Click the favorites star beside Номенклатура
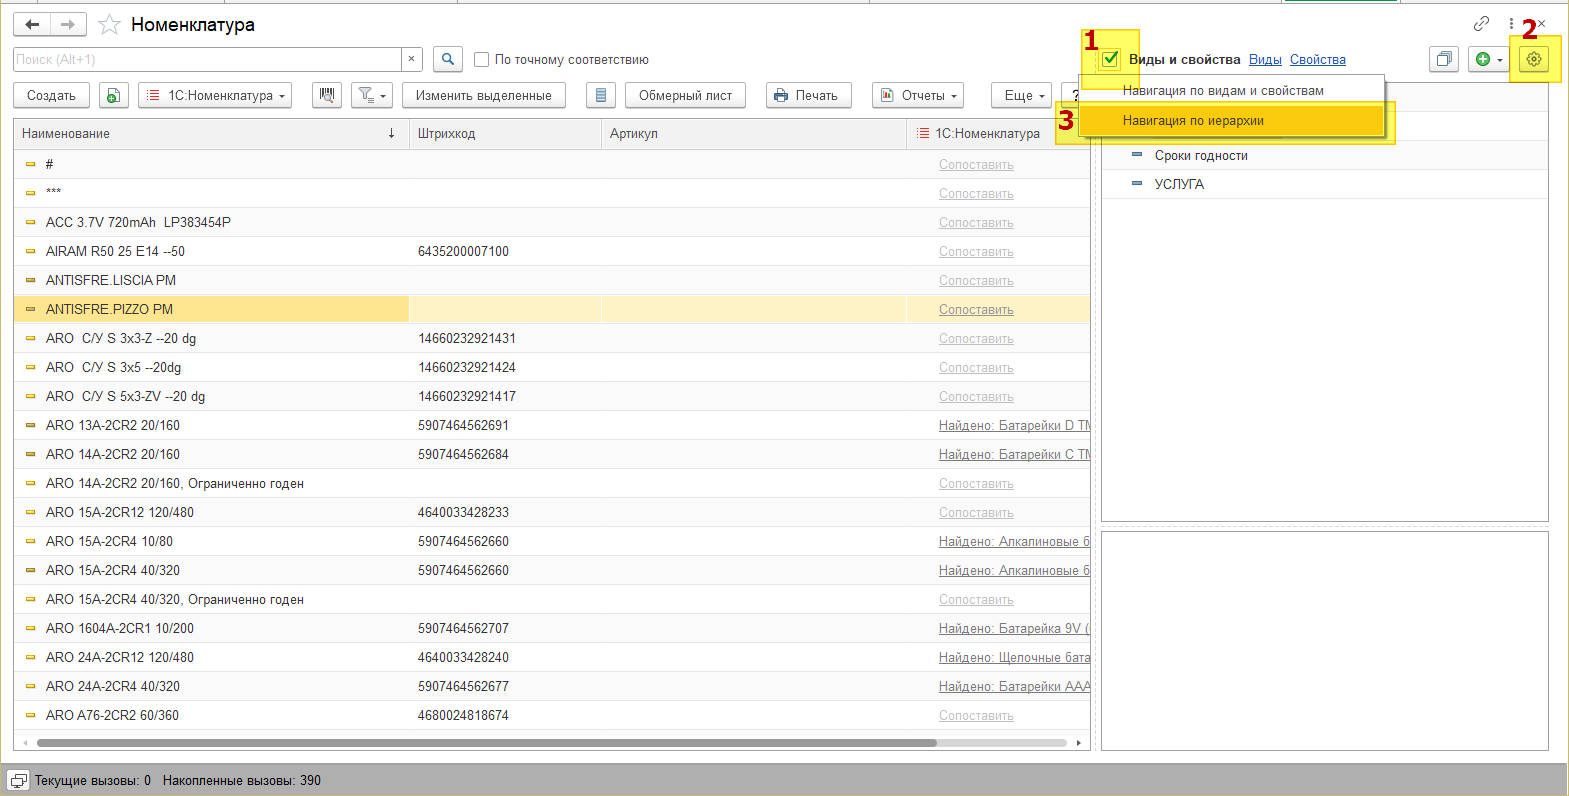The width and height of the screenshot is (1569, 796). [109, 25]
